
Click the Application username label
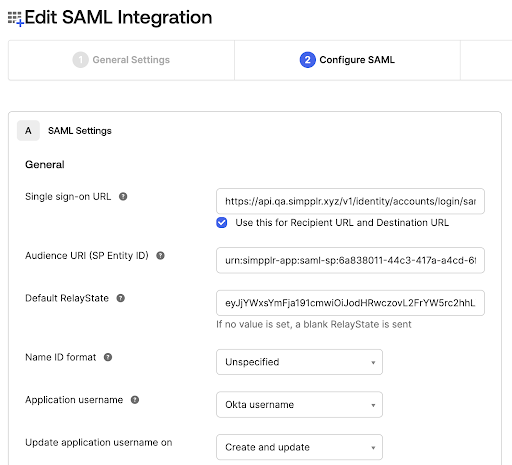click(74, 400)
